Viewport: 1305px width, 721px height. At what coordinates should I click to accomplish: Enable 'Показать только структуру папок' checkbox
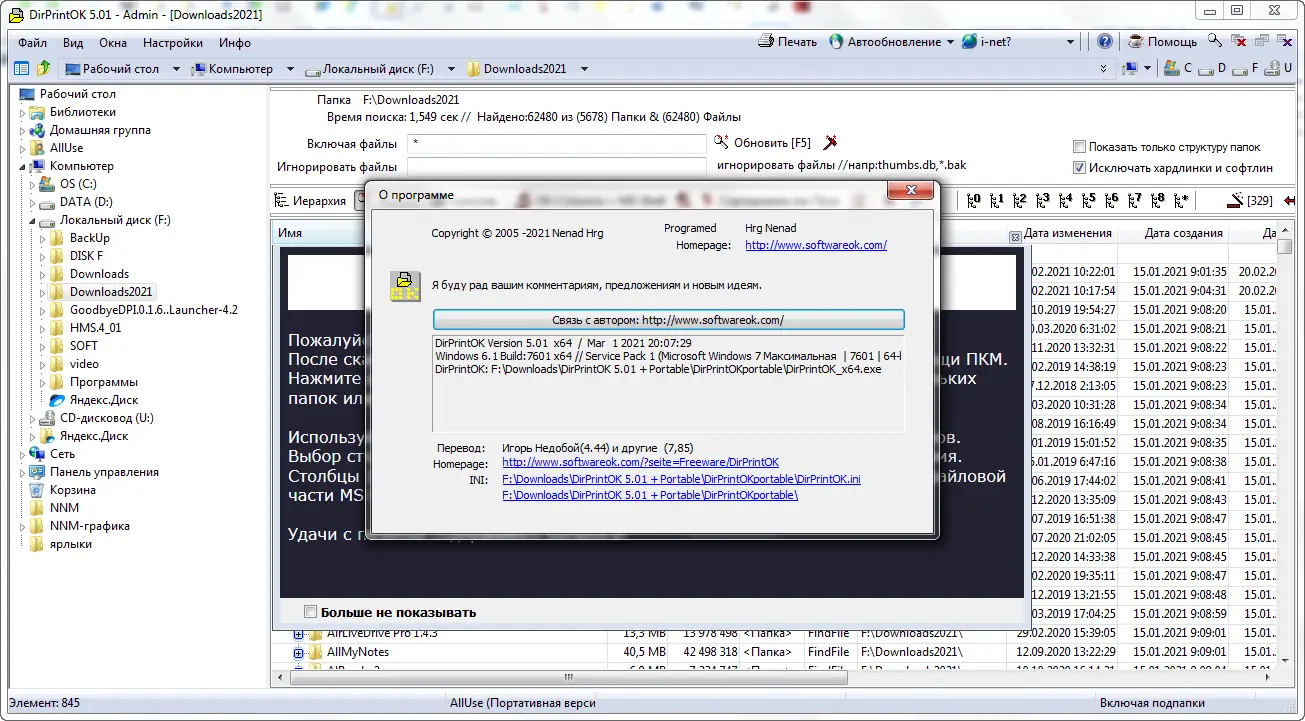coord(1079,147)
